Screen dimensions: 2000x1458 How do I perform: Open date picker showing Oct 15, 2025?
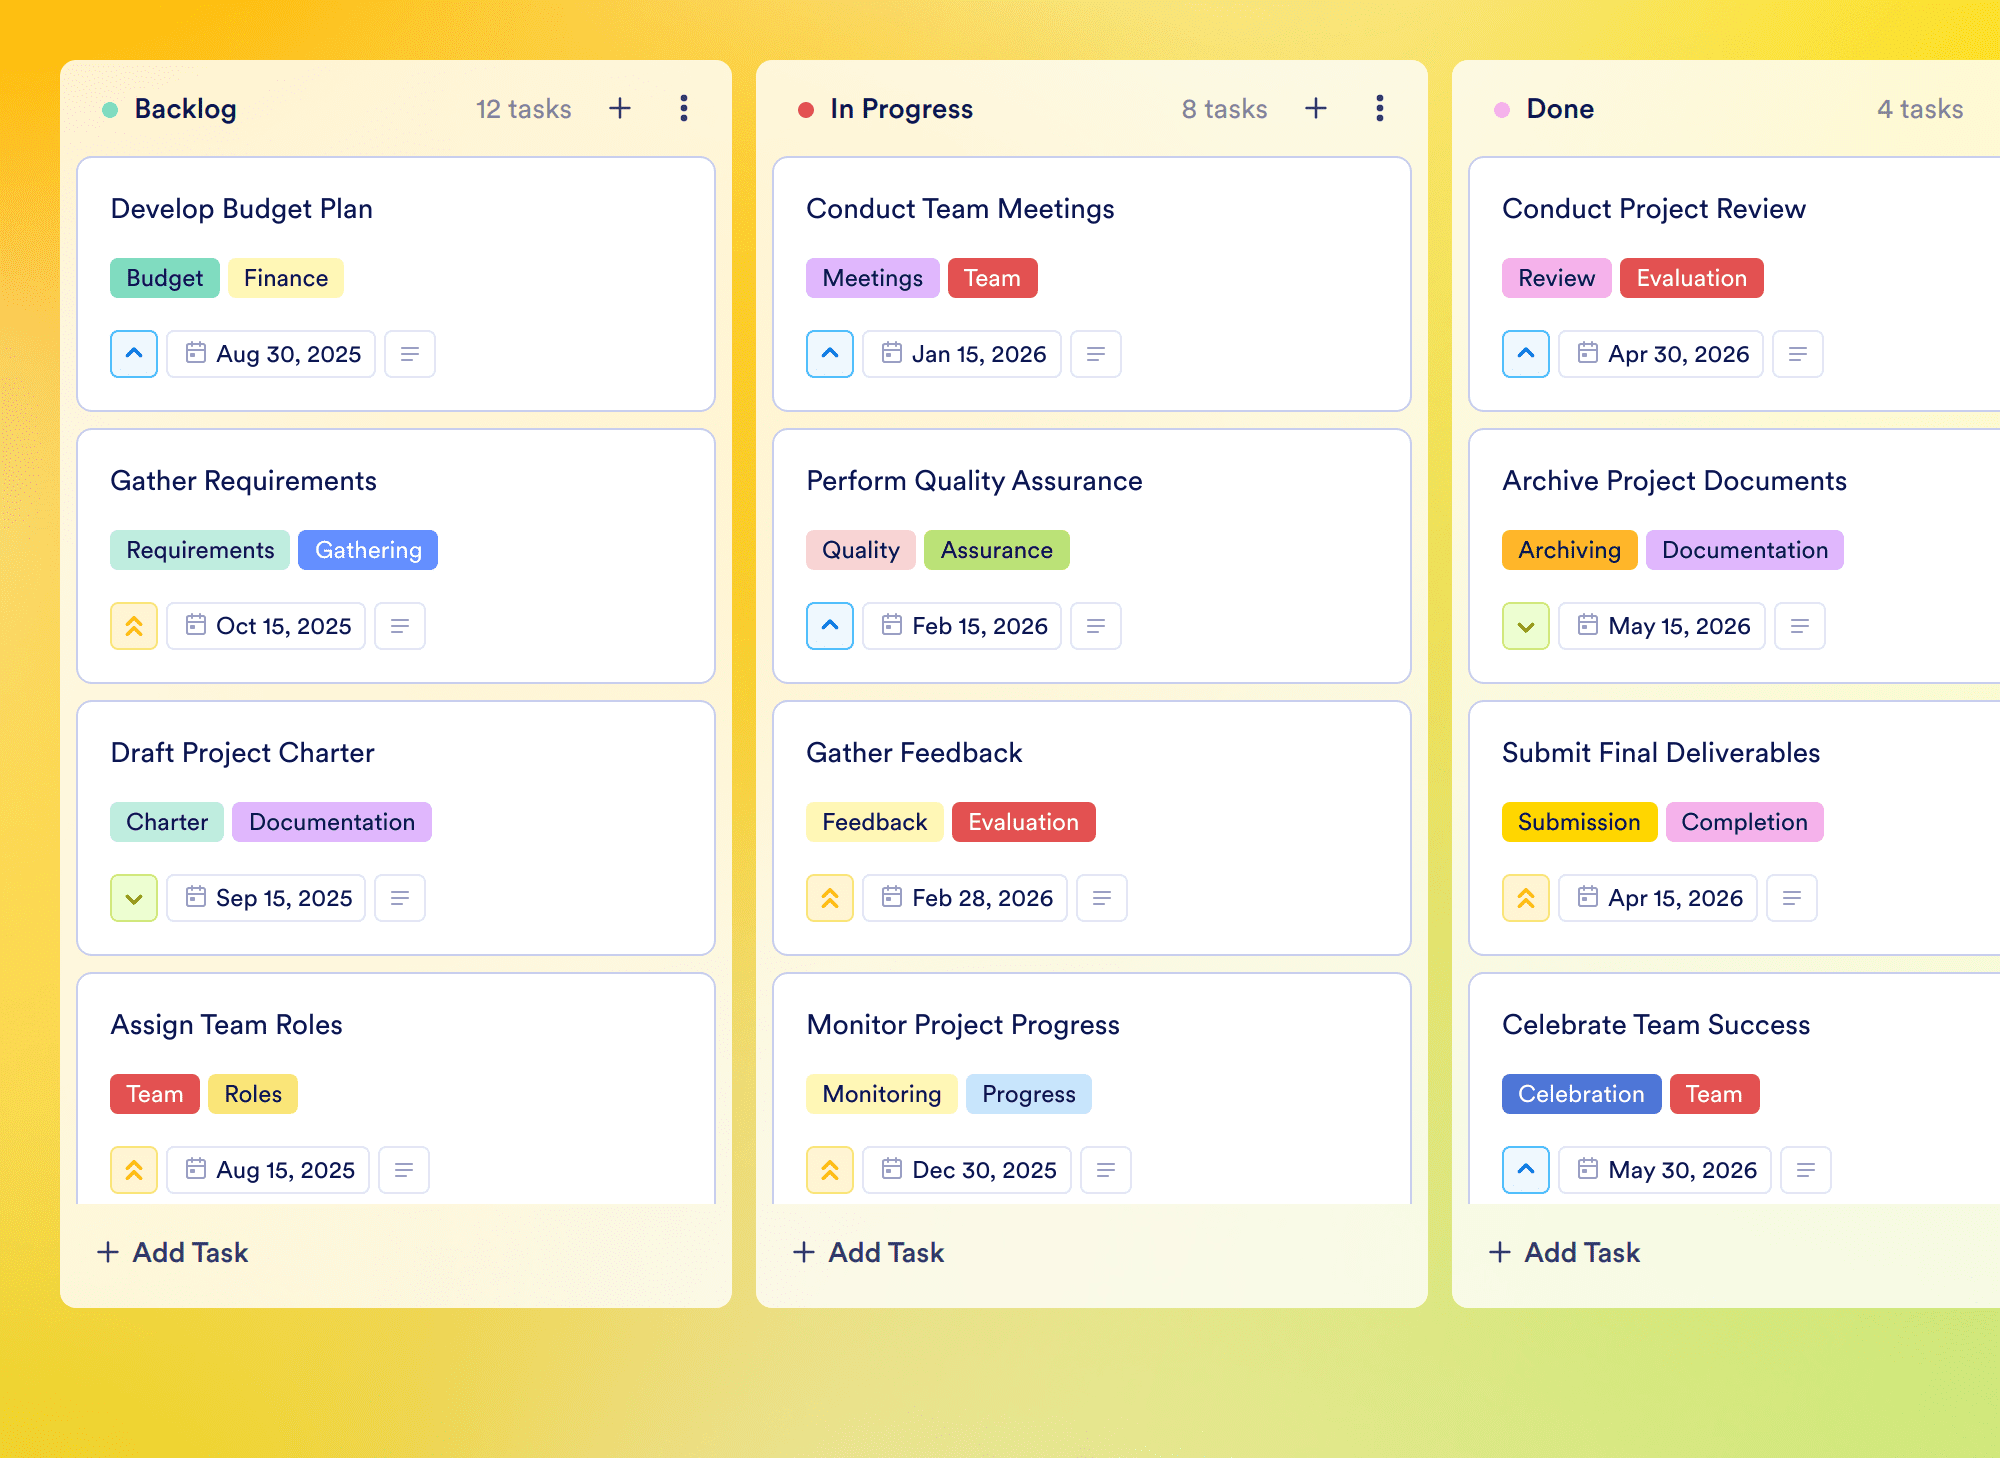[x=267, y=626]
